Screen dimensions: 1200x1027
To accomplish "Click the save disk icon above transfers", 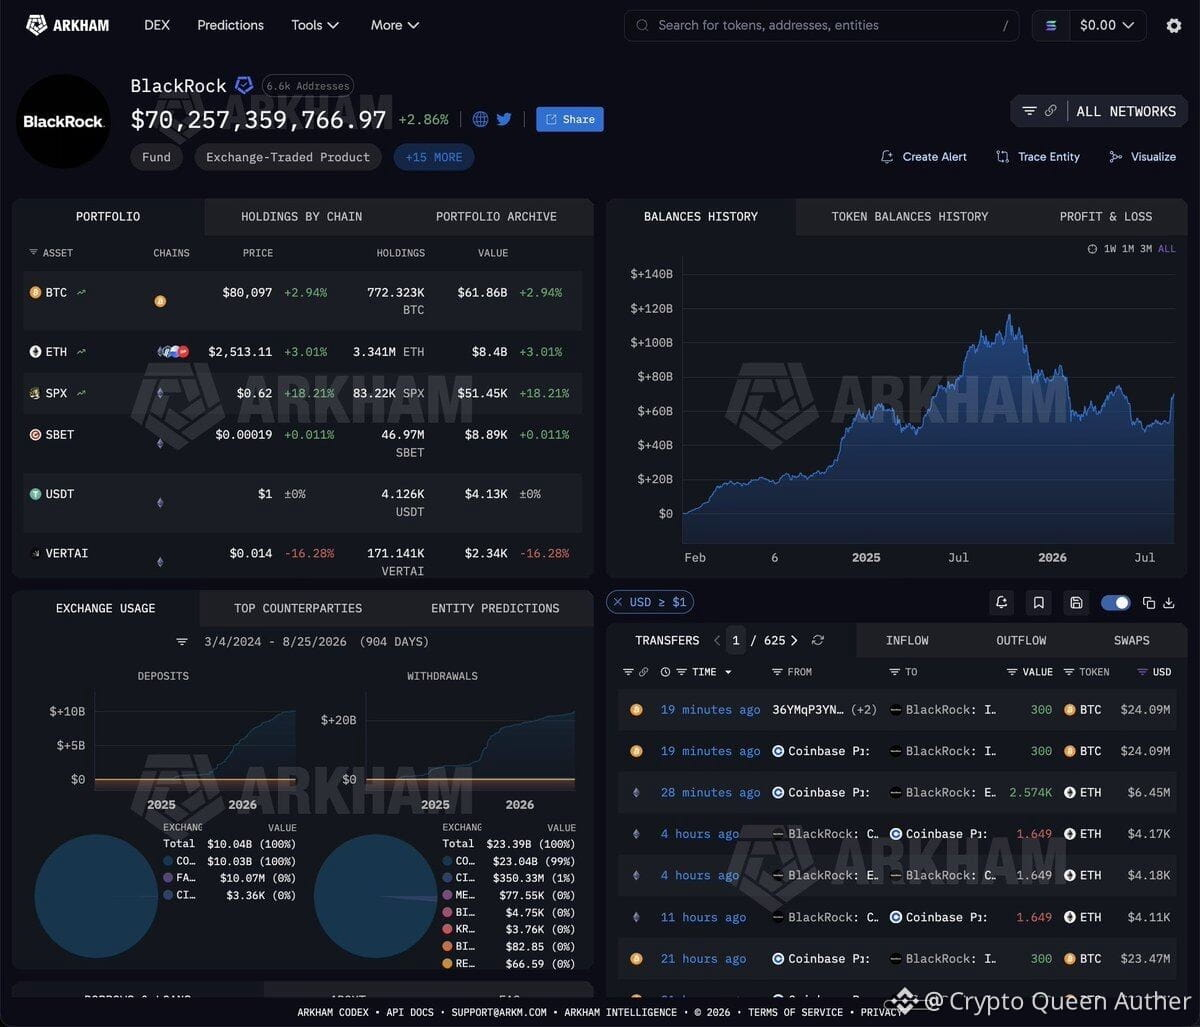I will pos(1076,602).
